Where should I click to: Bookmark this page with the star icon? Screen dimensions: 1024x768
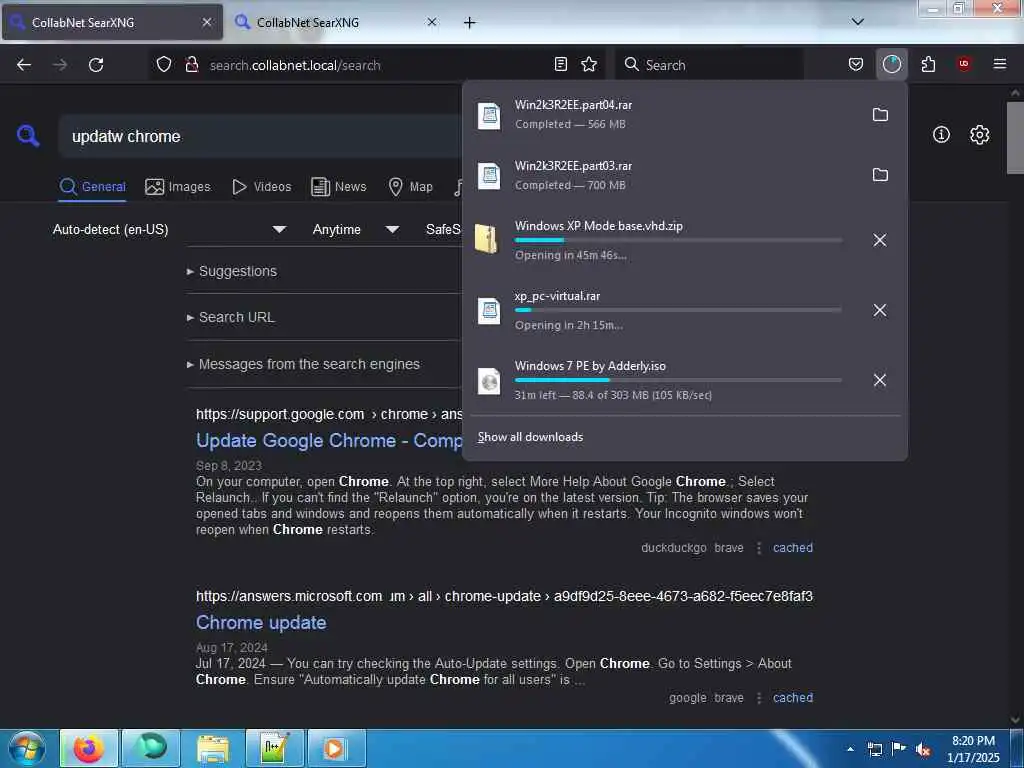589,64
